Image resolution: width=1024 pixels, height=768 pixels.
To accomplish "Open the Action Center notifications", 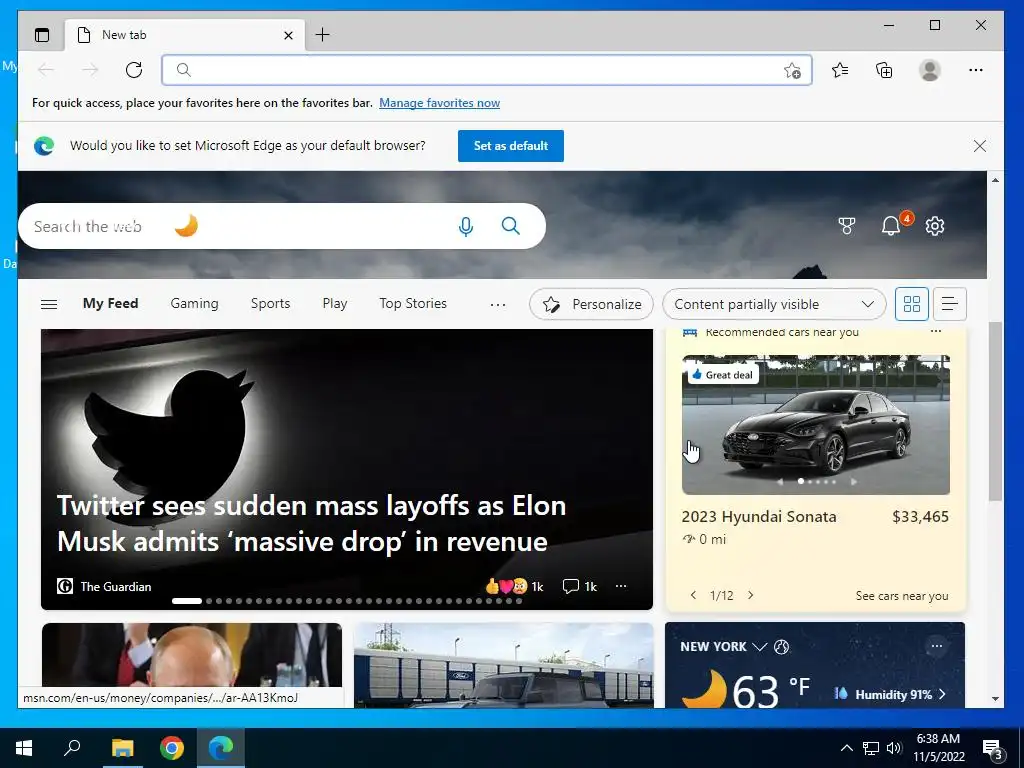I will [993, 750].
